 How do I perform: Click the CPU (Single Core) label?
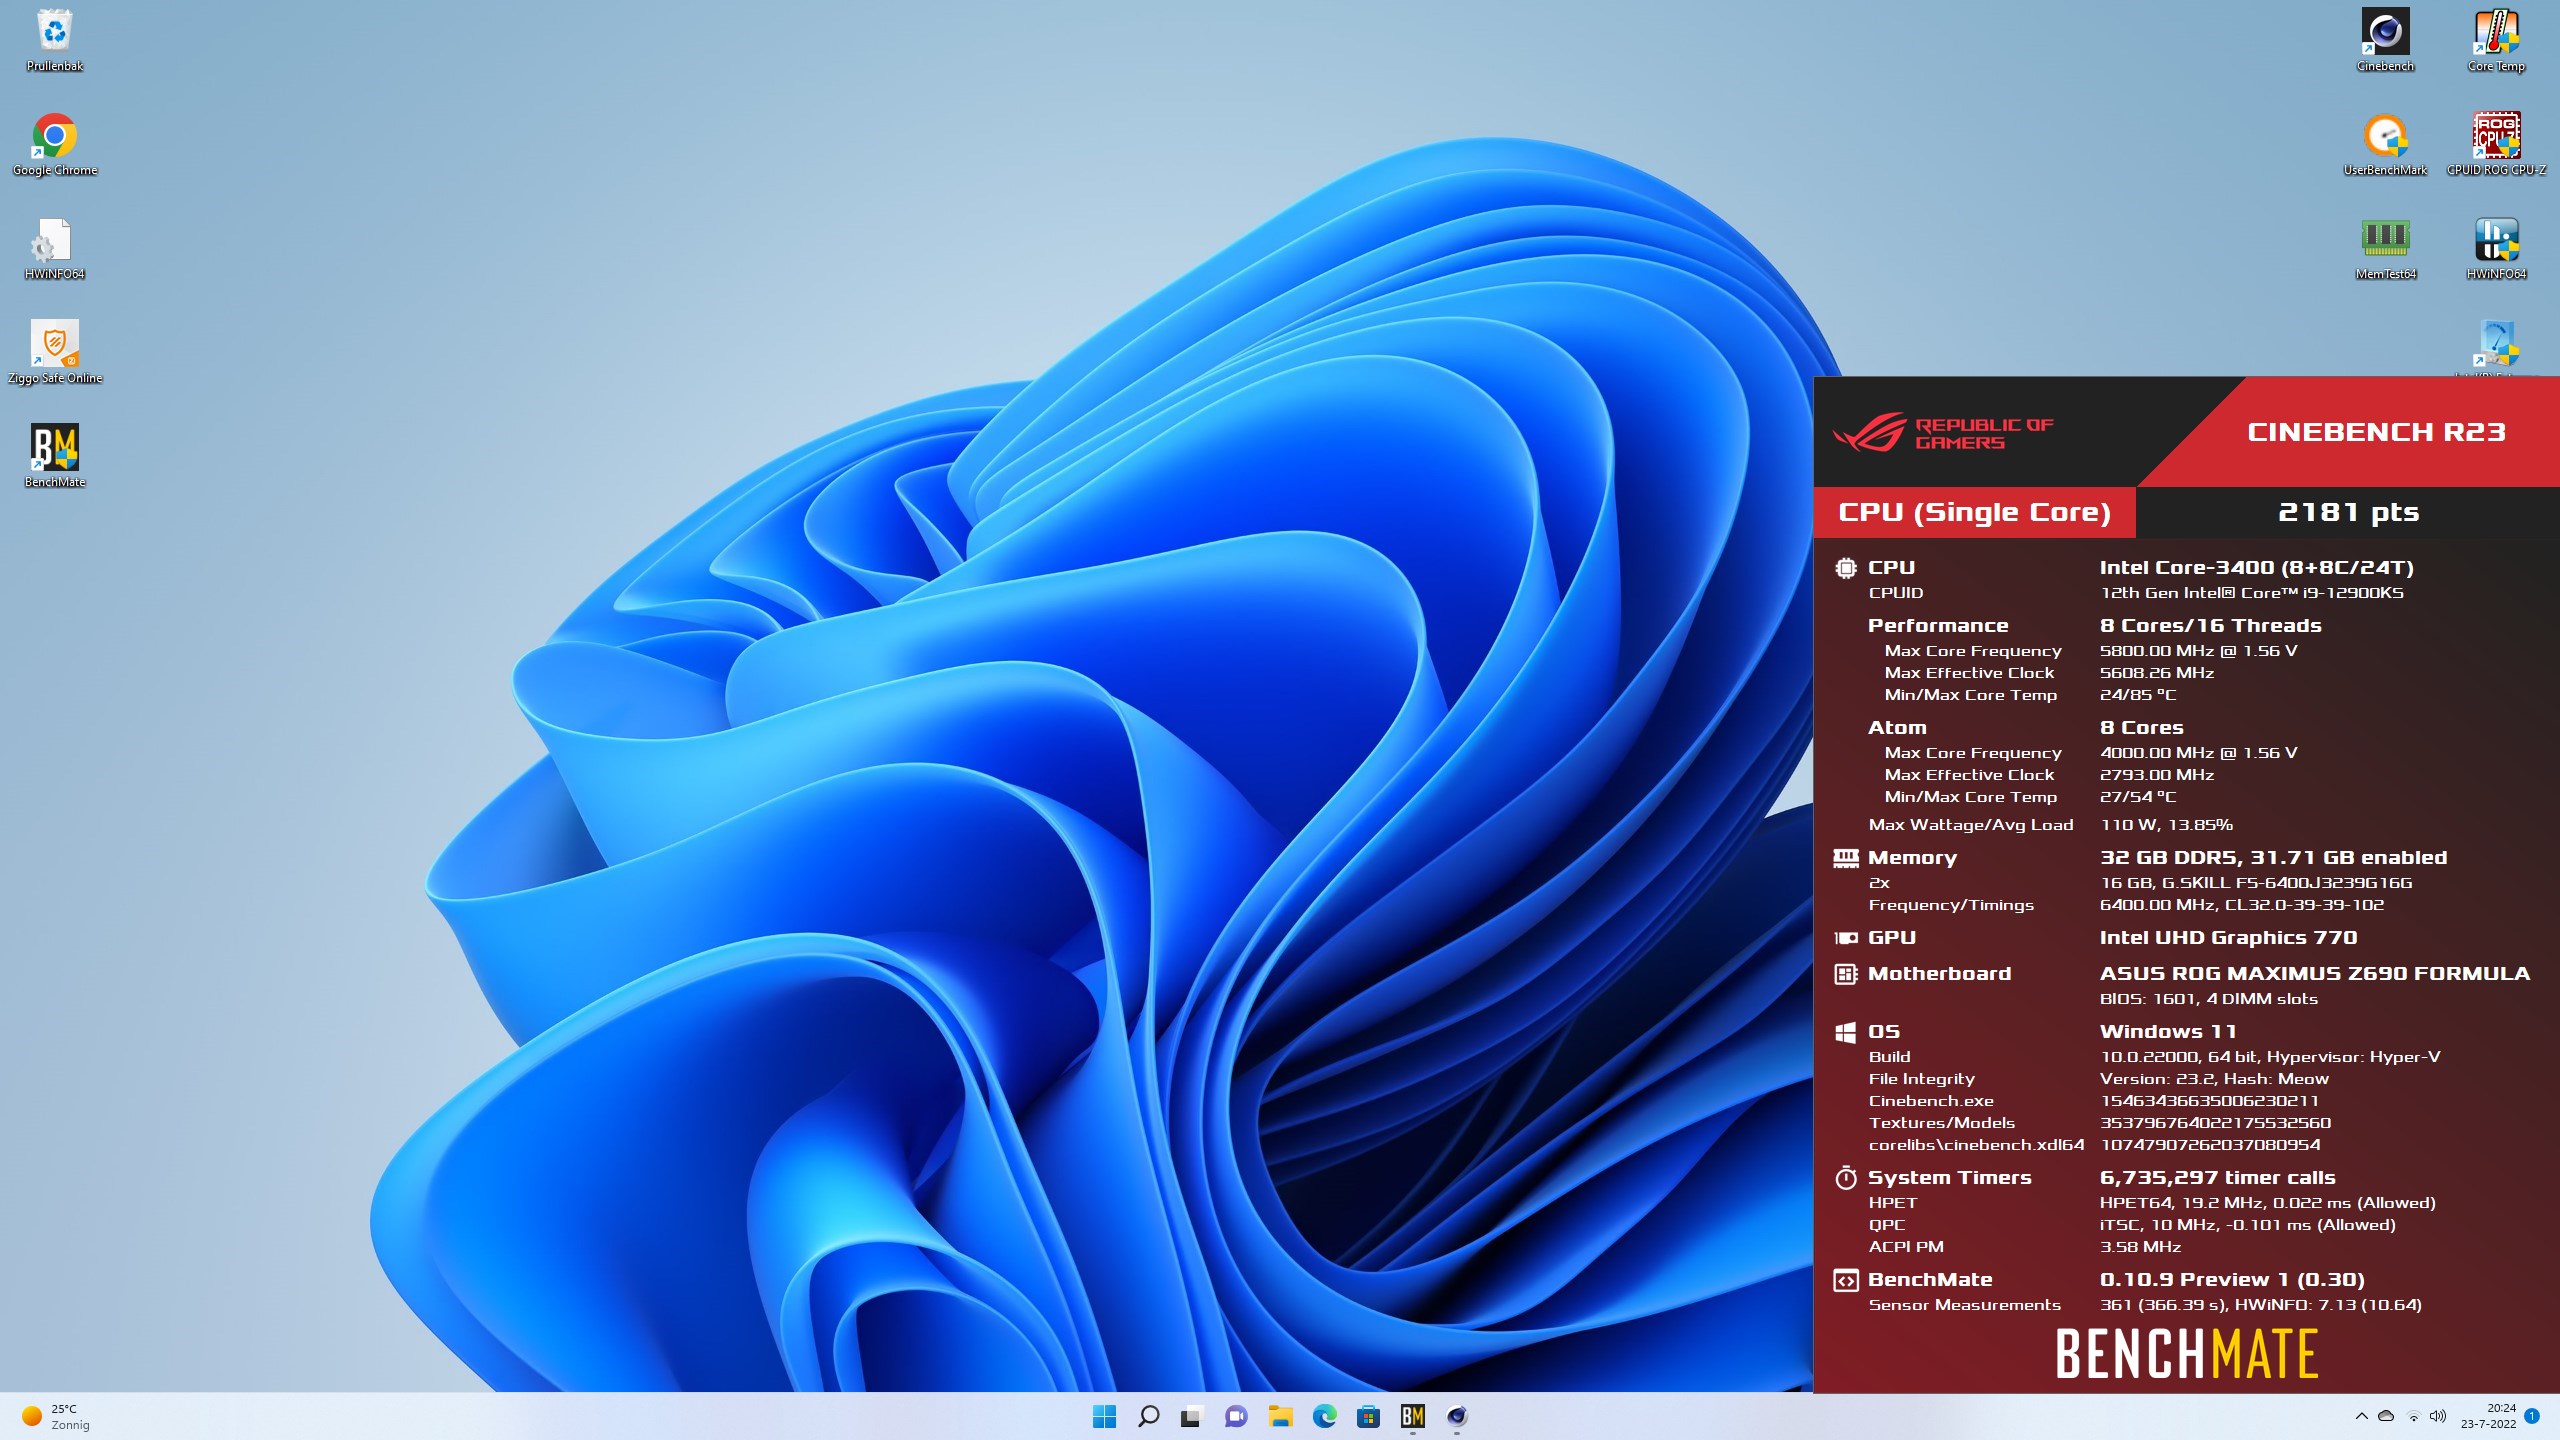(1974, 512)
